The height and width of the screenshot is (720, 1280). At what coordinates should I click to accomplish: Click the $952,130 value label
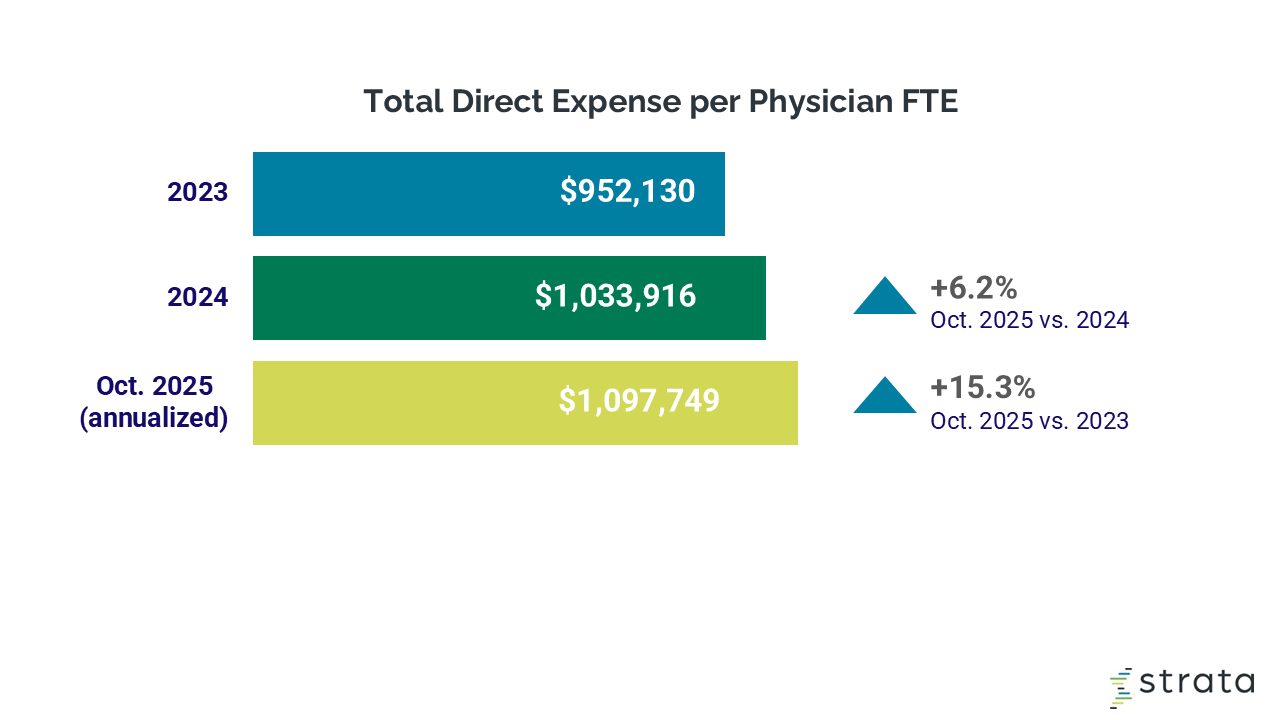627,191
